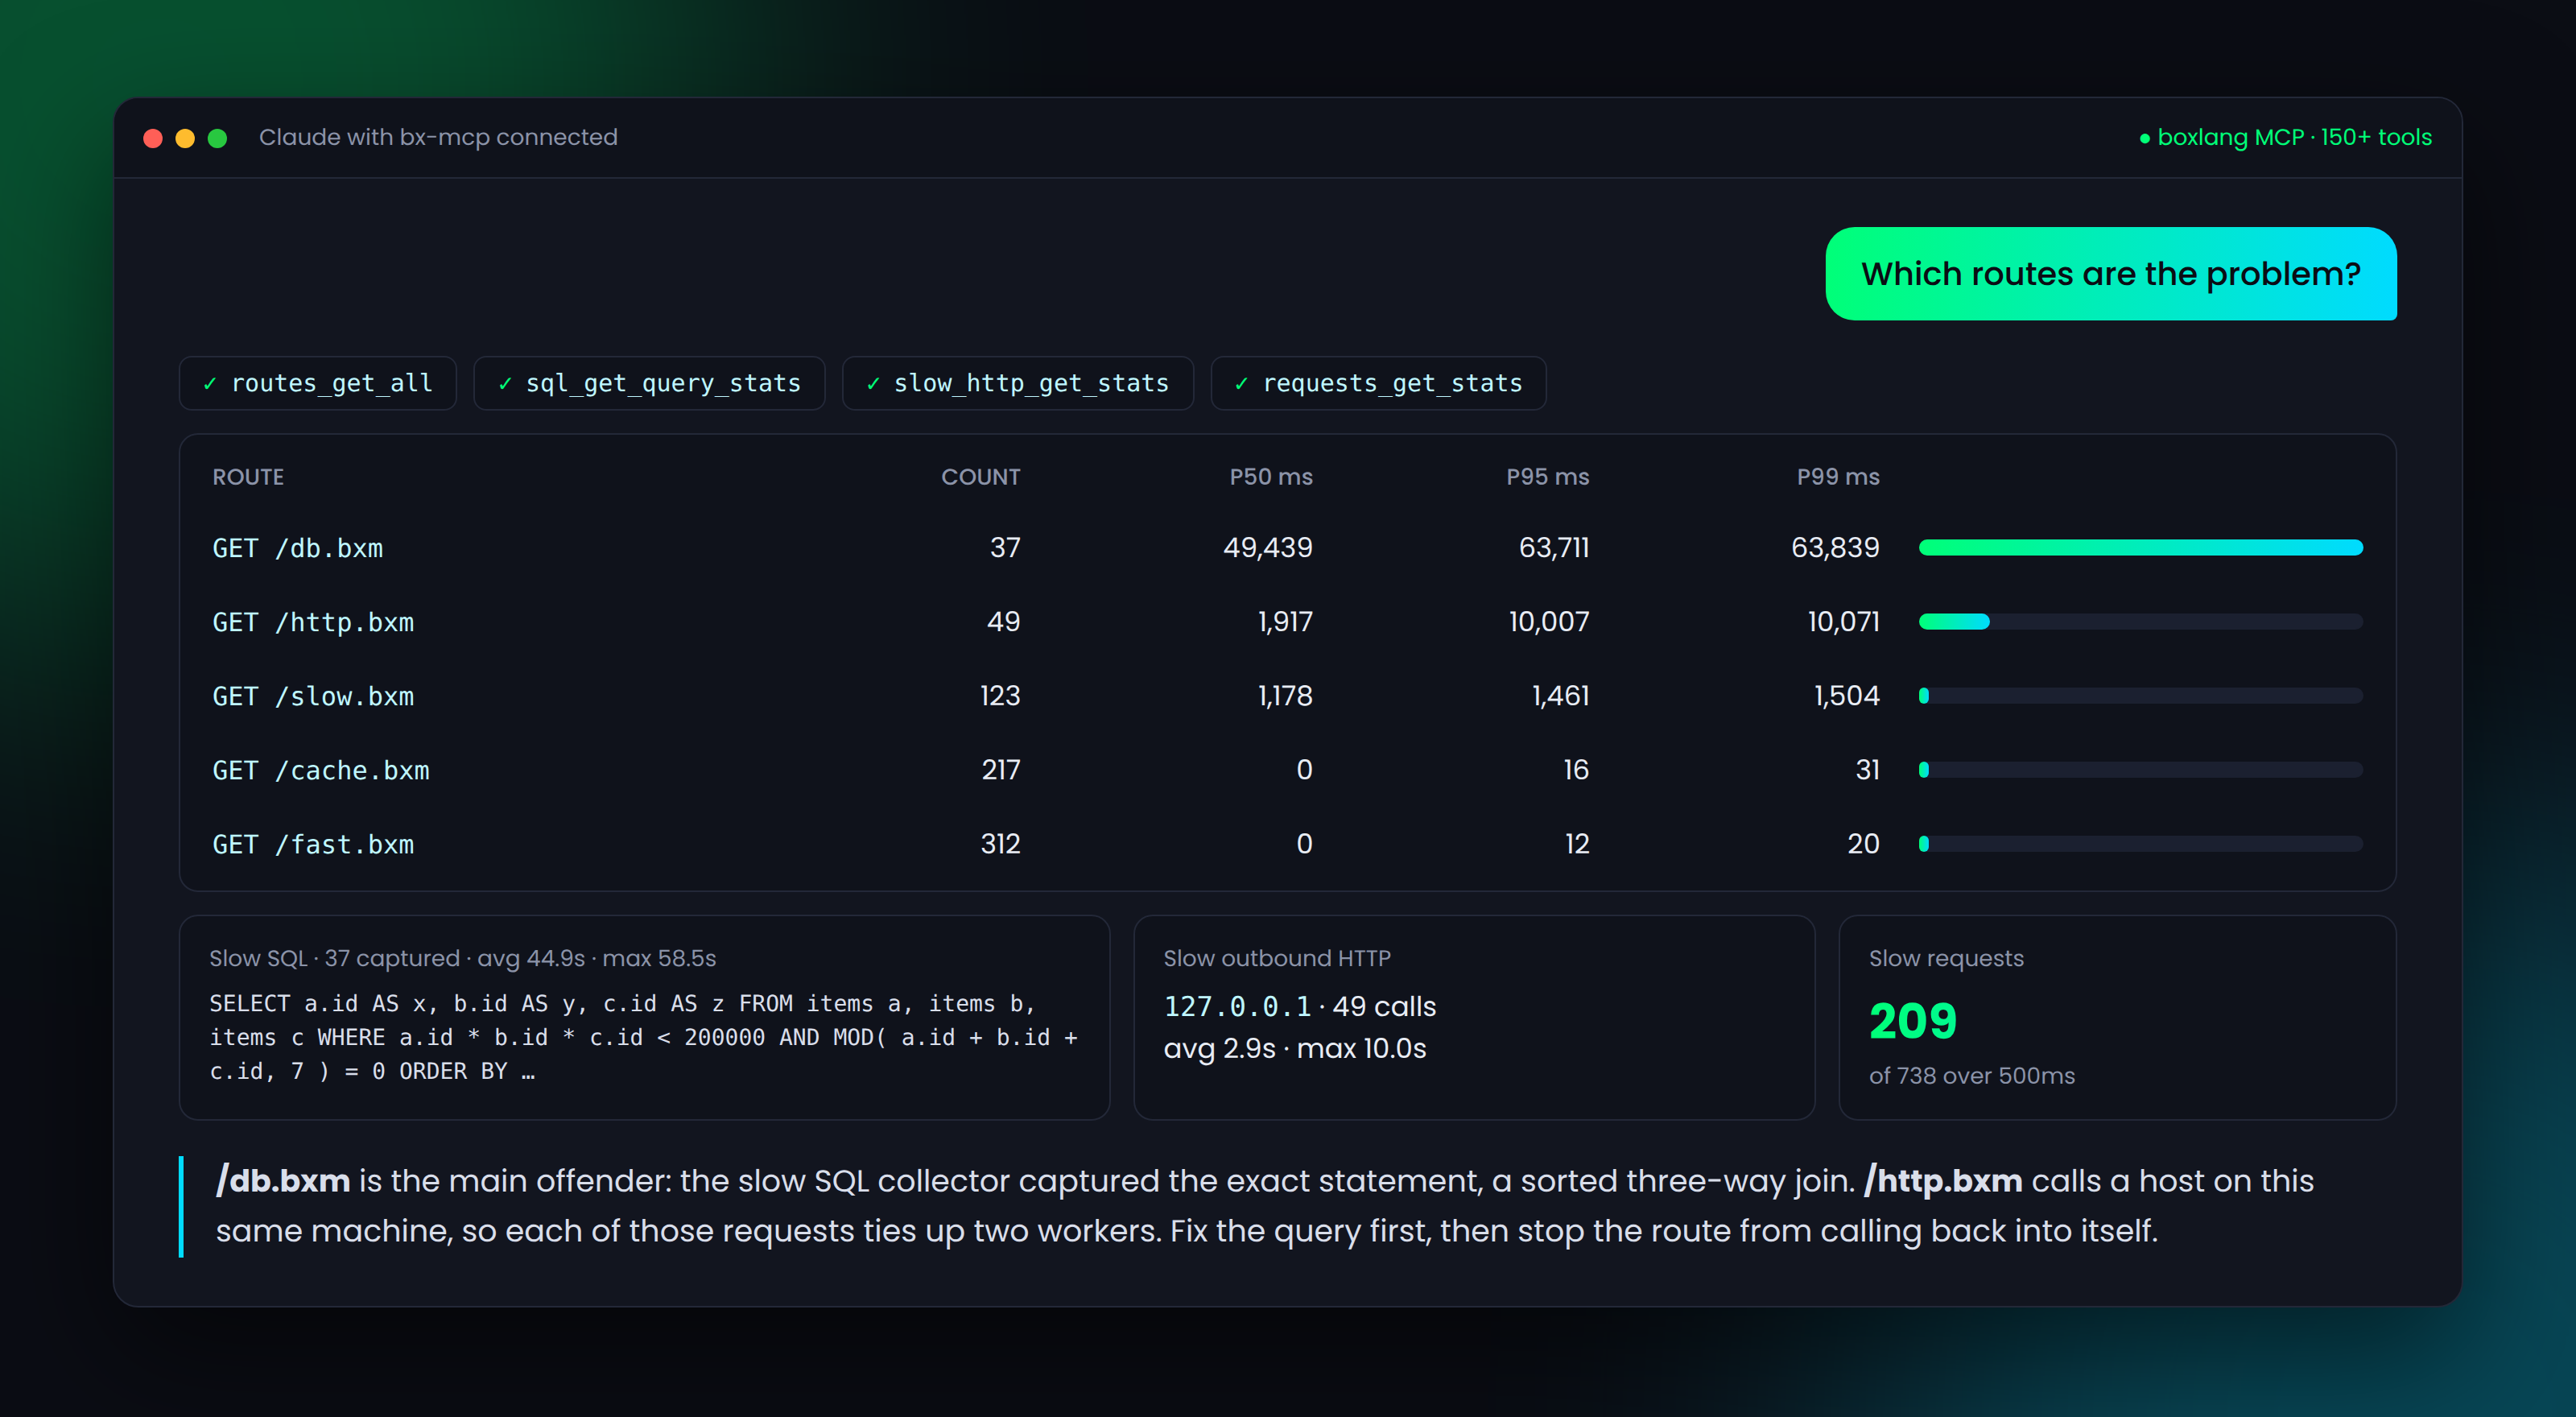This screenshot has height=1417, width=2576.
Task: Click the bold '/http.bxm' in the summary
Action: pyautogui.click(x=1943, y=1181)
